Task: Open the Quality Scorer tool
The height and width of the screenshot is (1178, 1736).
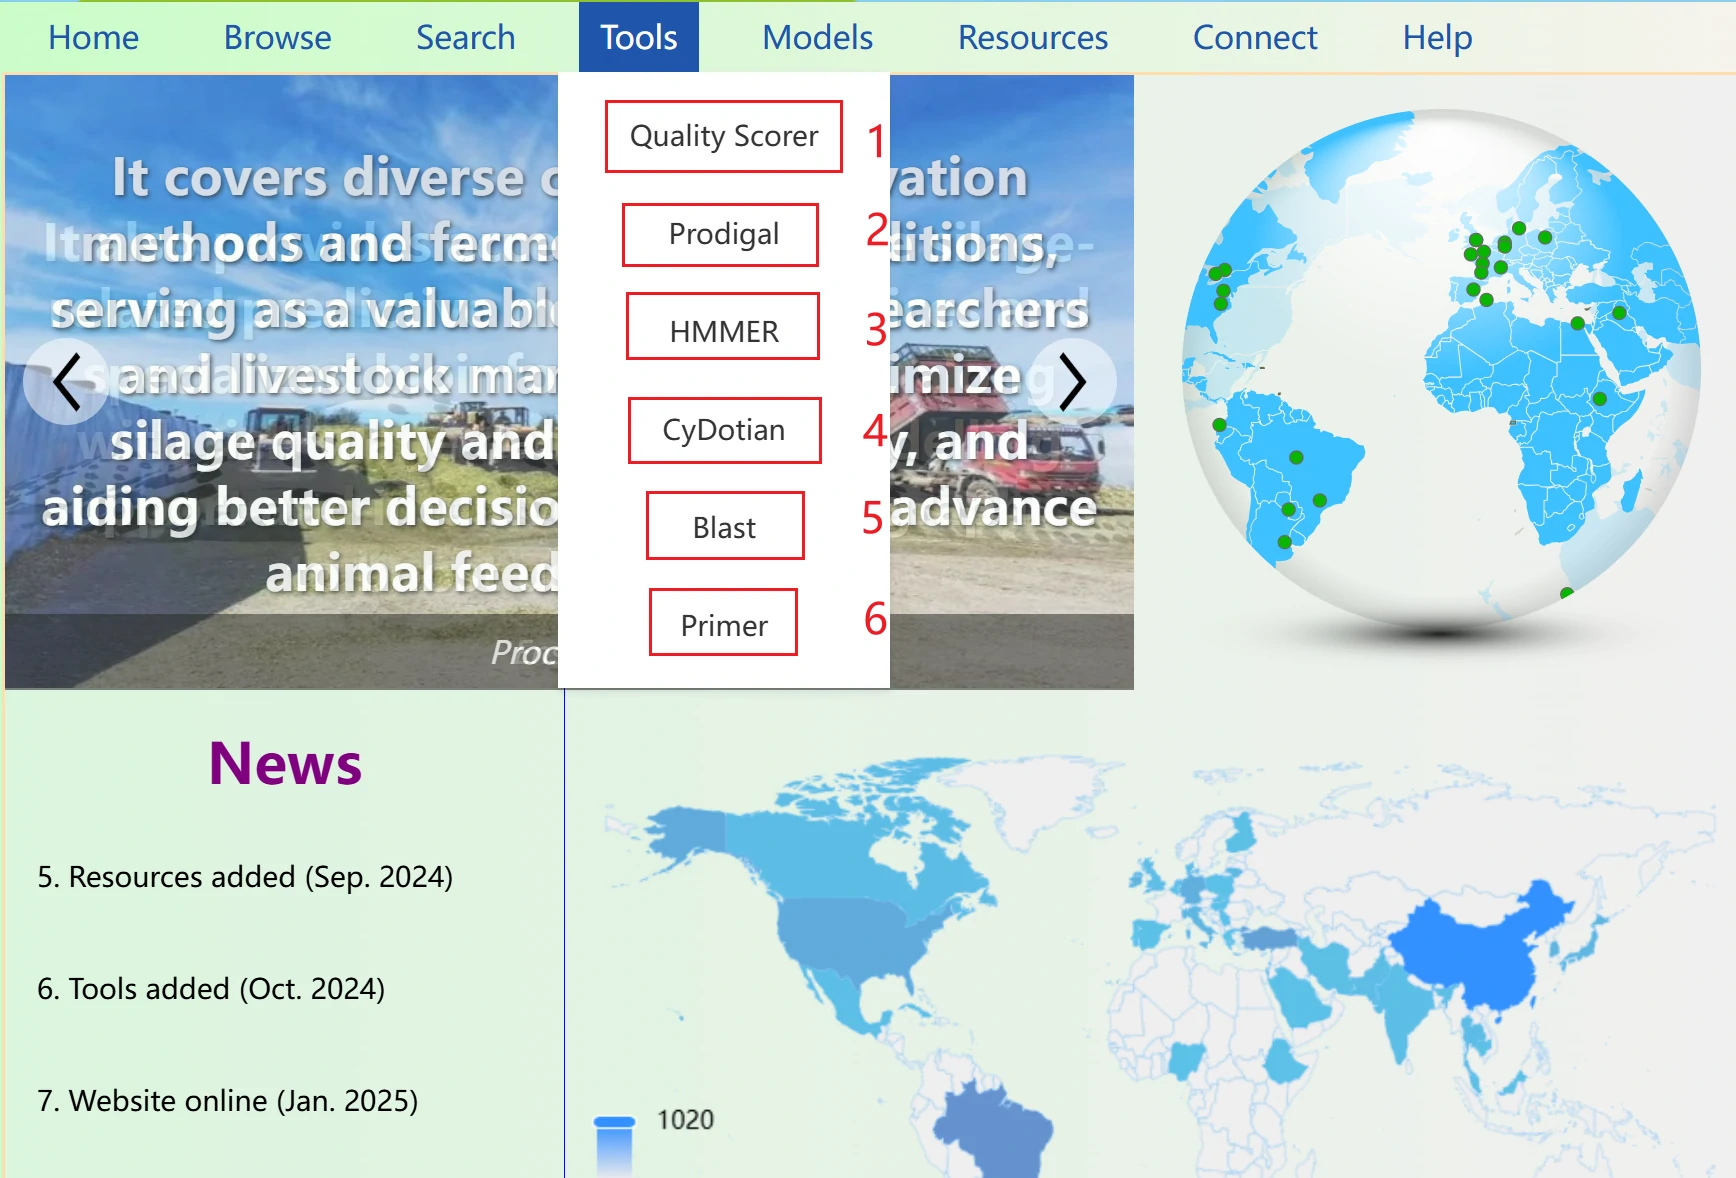Action: (x=723, y=137)
